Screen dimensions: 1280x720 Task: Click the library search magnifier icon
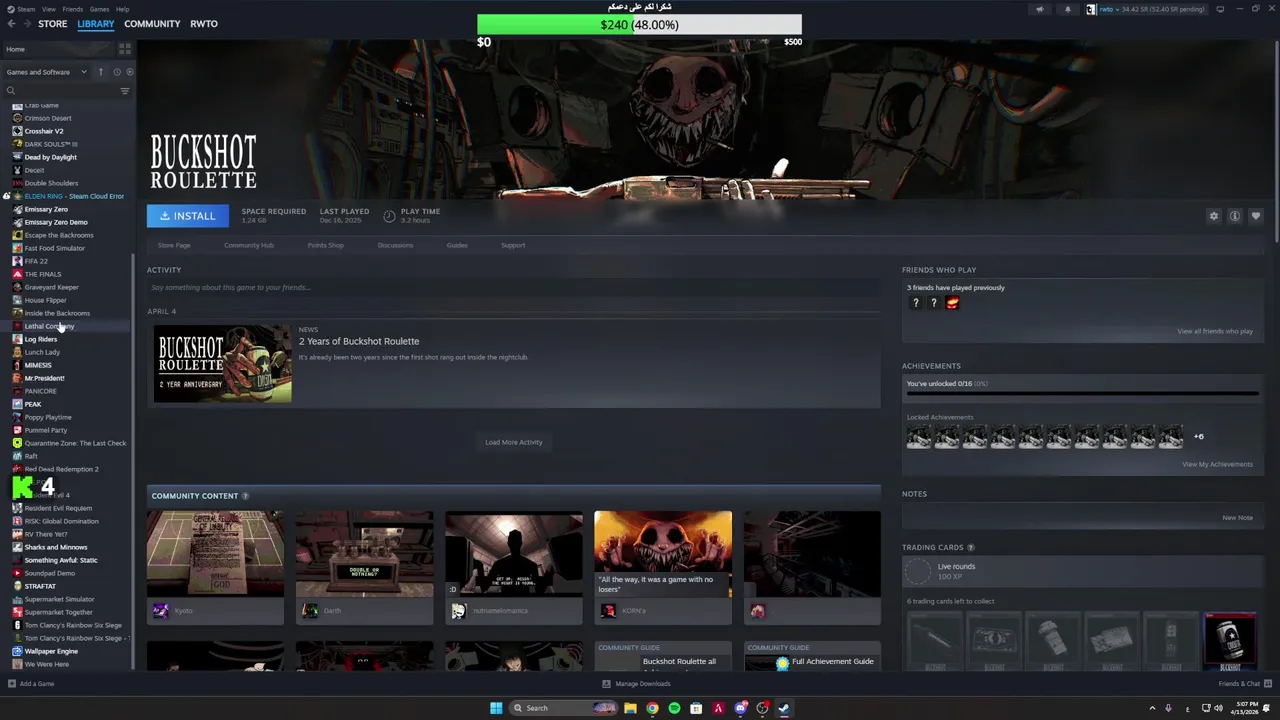point(11,91)
